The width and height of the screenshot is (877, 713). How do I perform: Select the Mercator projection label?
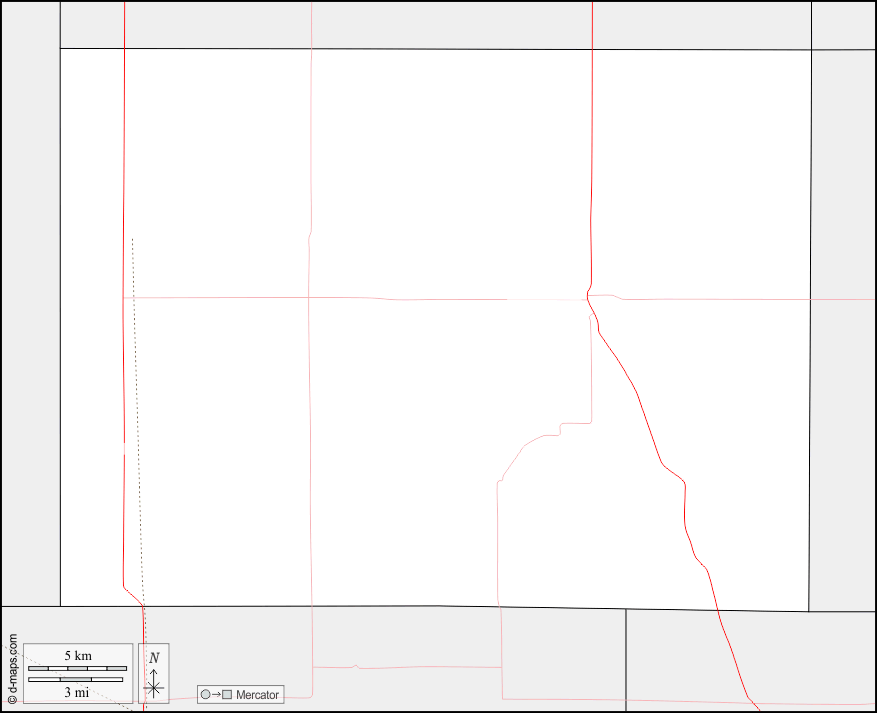pyautogui.click(x=257, y=694)
